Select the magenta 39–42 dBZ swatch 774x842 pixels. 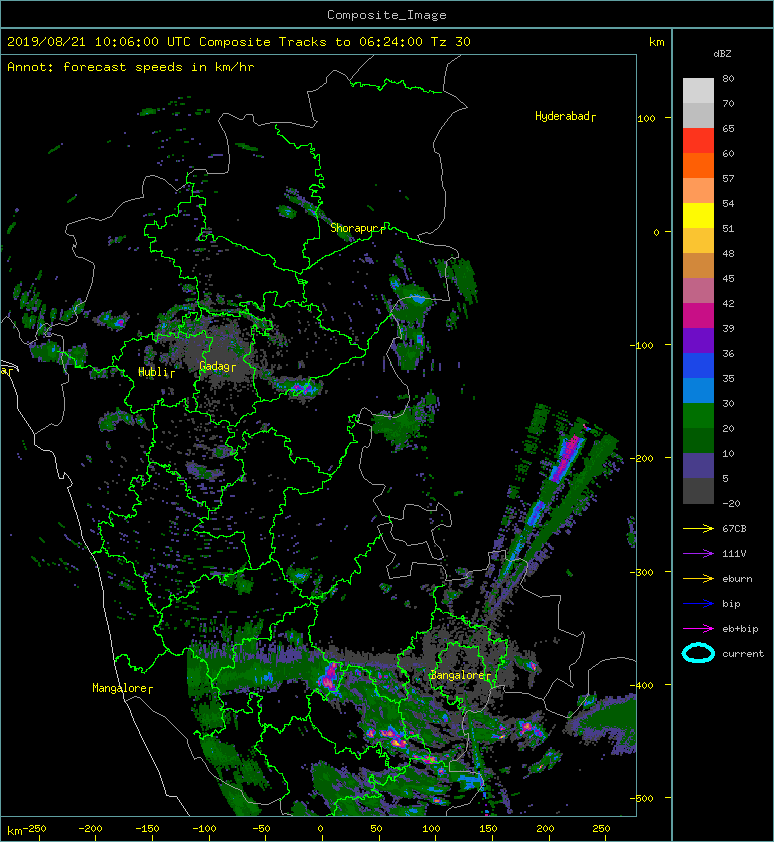click(x=698, y=316)
